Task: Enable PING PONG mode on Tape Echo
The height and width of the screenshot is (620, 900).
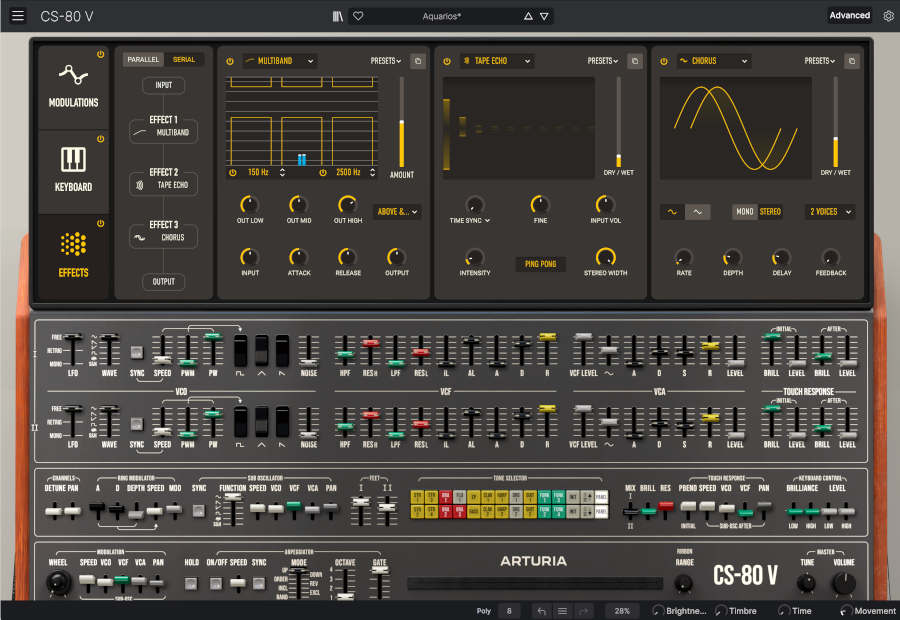Action: pyautogui.click(x=540, y=263)
